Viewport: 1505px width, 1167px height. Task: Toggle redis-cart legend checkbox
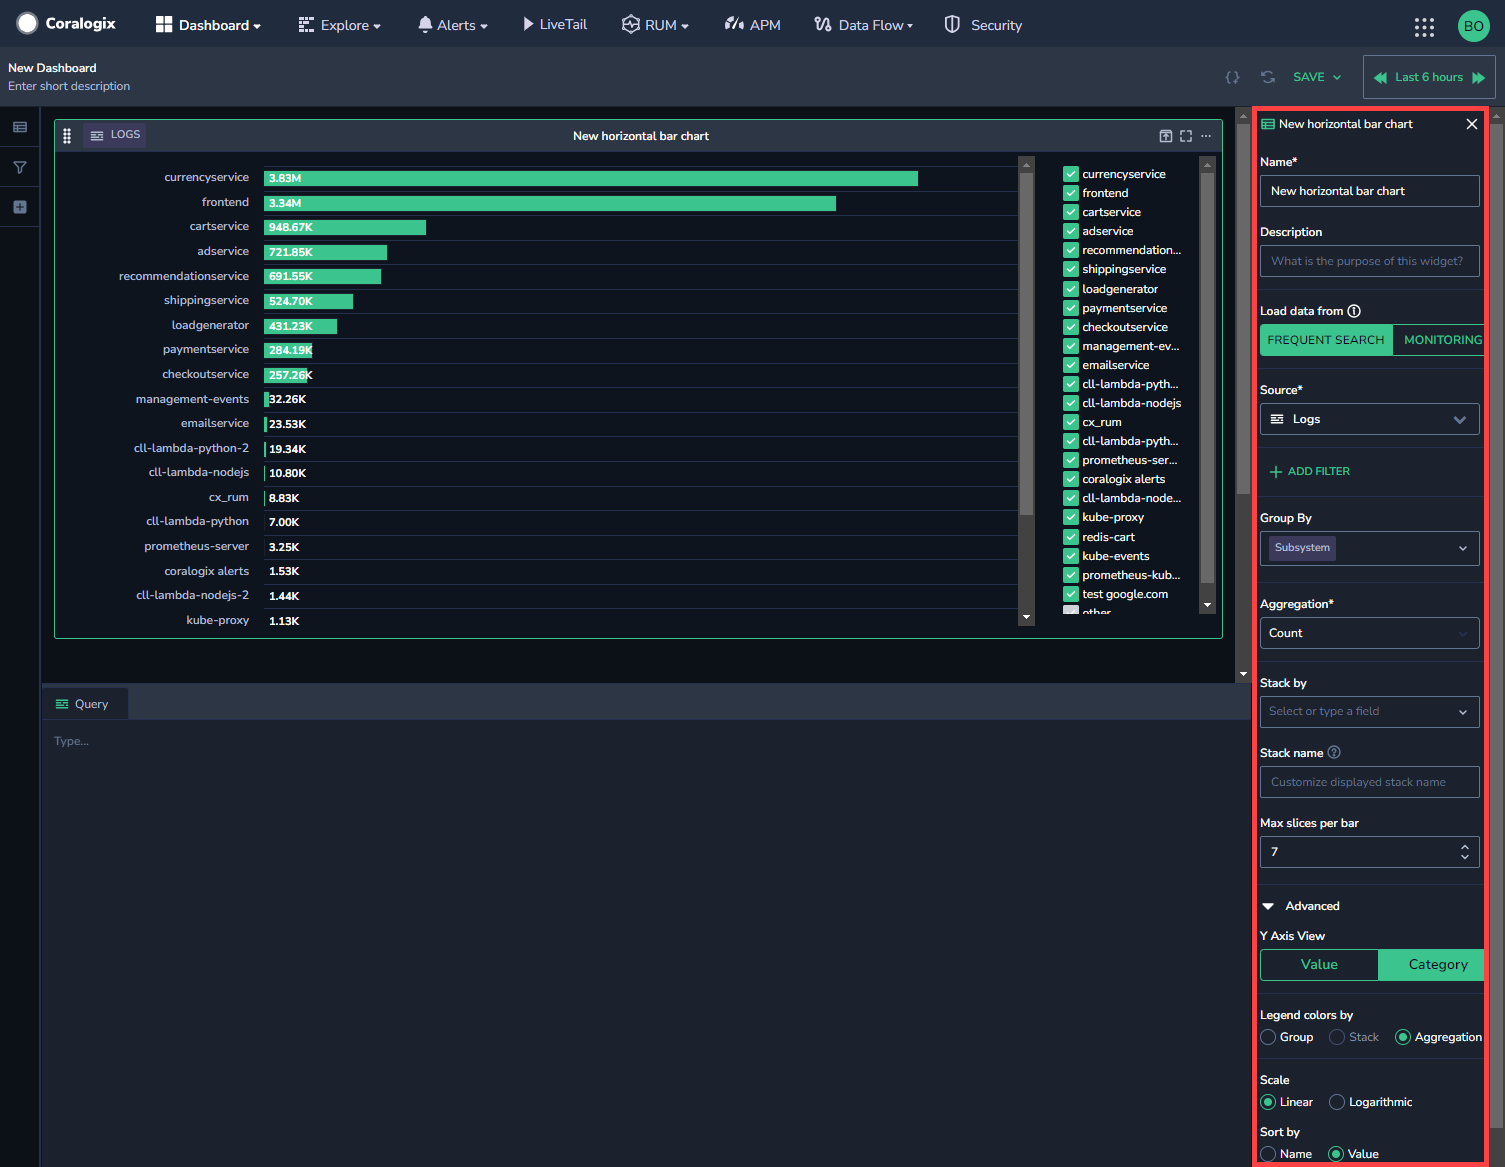pyautogui.click(x=1071, y=537)
